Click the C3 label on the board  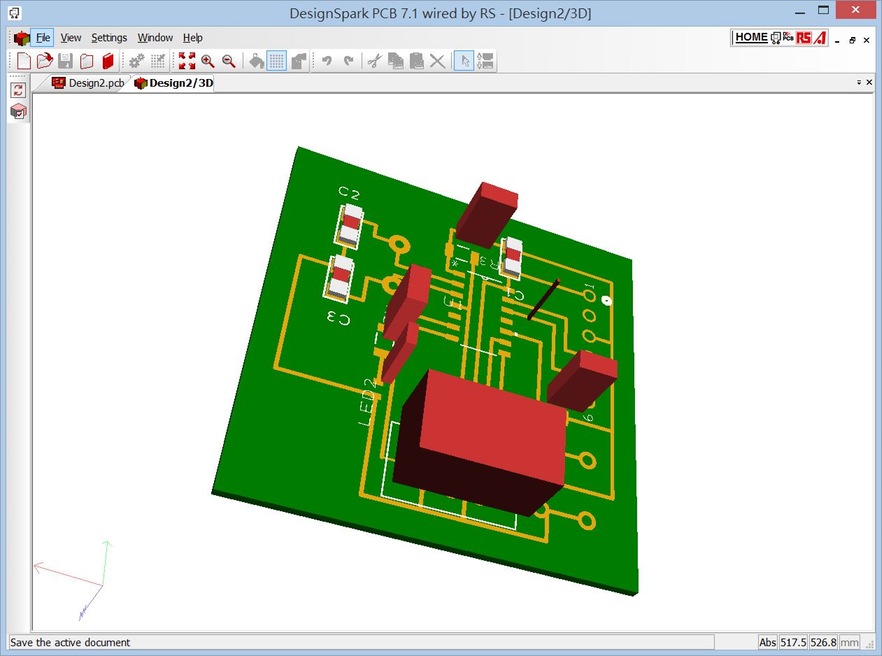(339, 318)
